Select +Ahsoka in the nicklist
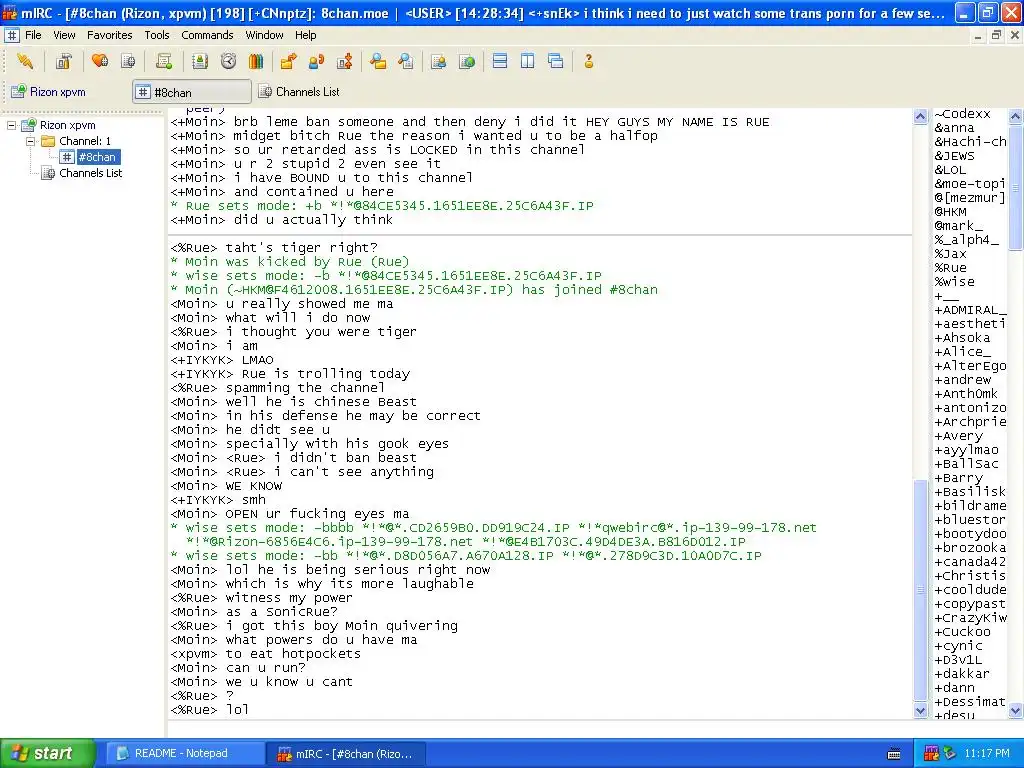The width and height of the screenshot is (1024, 768). 962,338
